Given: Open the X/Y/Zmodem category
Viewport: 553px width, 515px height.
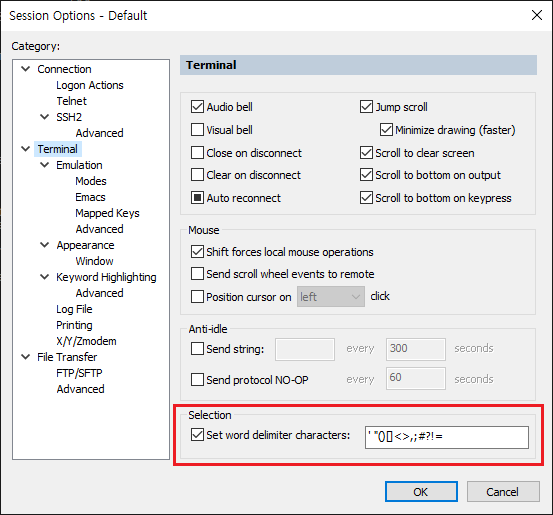Looking at the screenshot, I should point(86,341).
